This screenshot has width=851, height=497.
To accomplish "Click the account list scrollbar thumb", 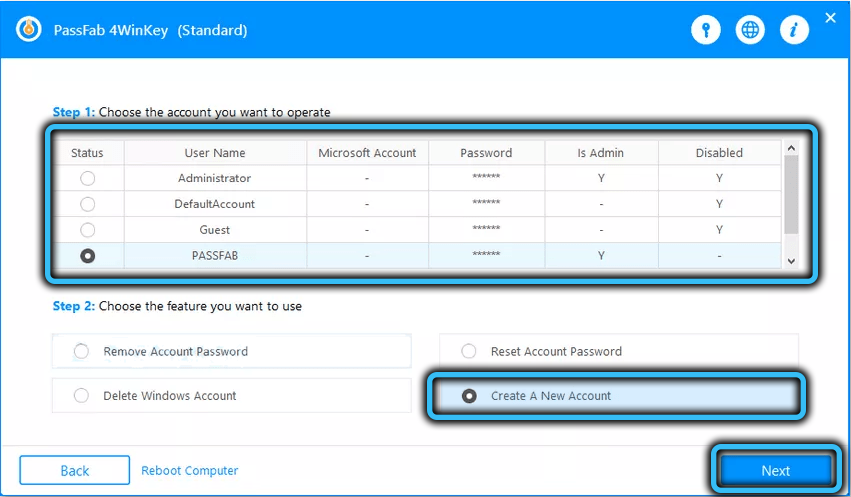I will pyautogui.click(x=792, y=195).
